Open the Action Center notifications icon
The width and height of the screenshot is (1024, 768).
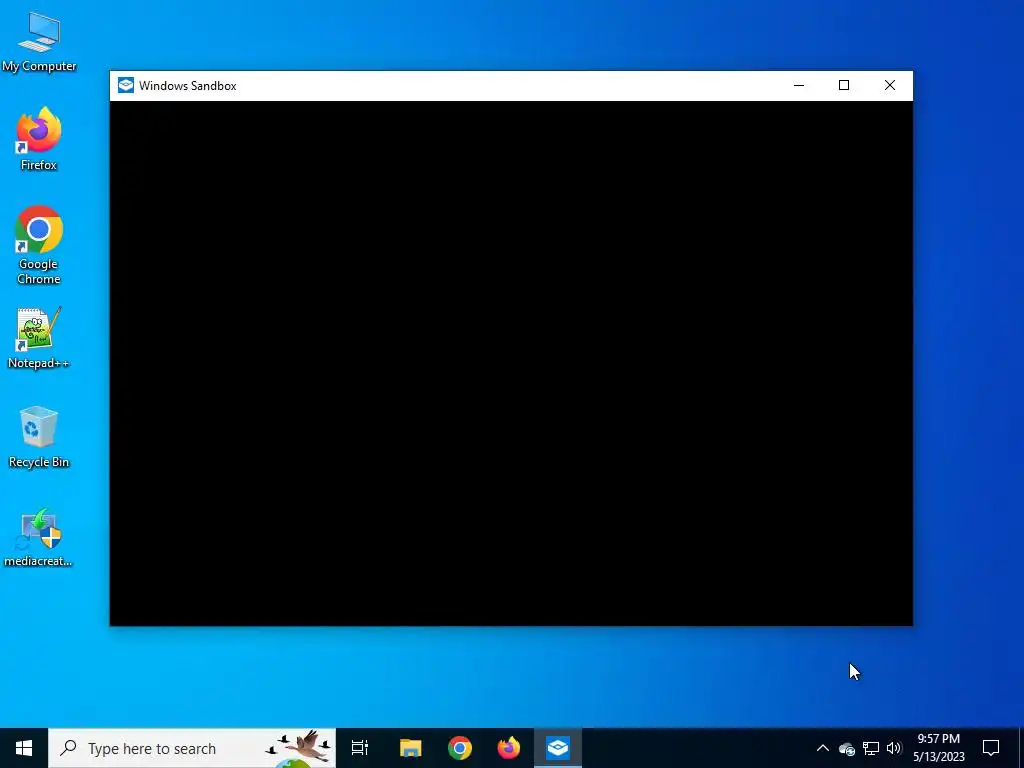[991, 748]
